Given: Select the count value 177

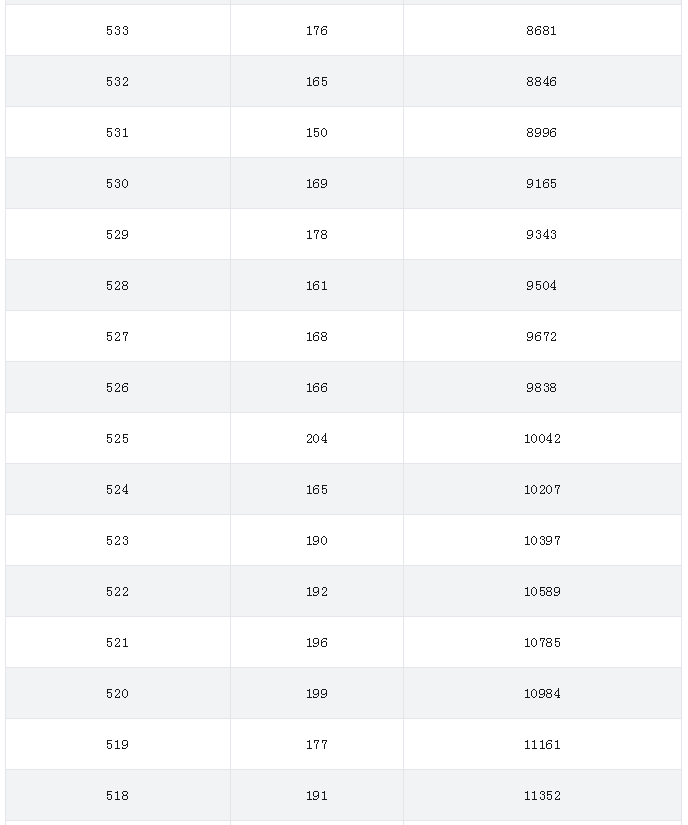Looking at the screenshot, I should click(x=317, y=745).
